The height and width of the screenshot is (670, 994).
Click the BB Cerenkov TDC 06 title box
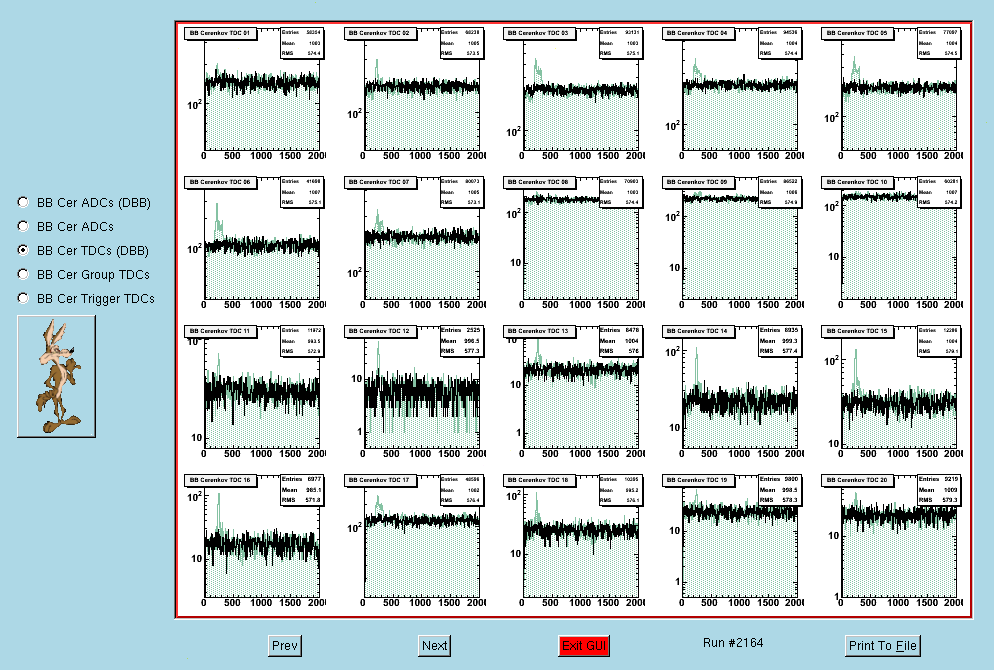point(221,183)
